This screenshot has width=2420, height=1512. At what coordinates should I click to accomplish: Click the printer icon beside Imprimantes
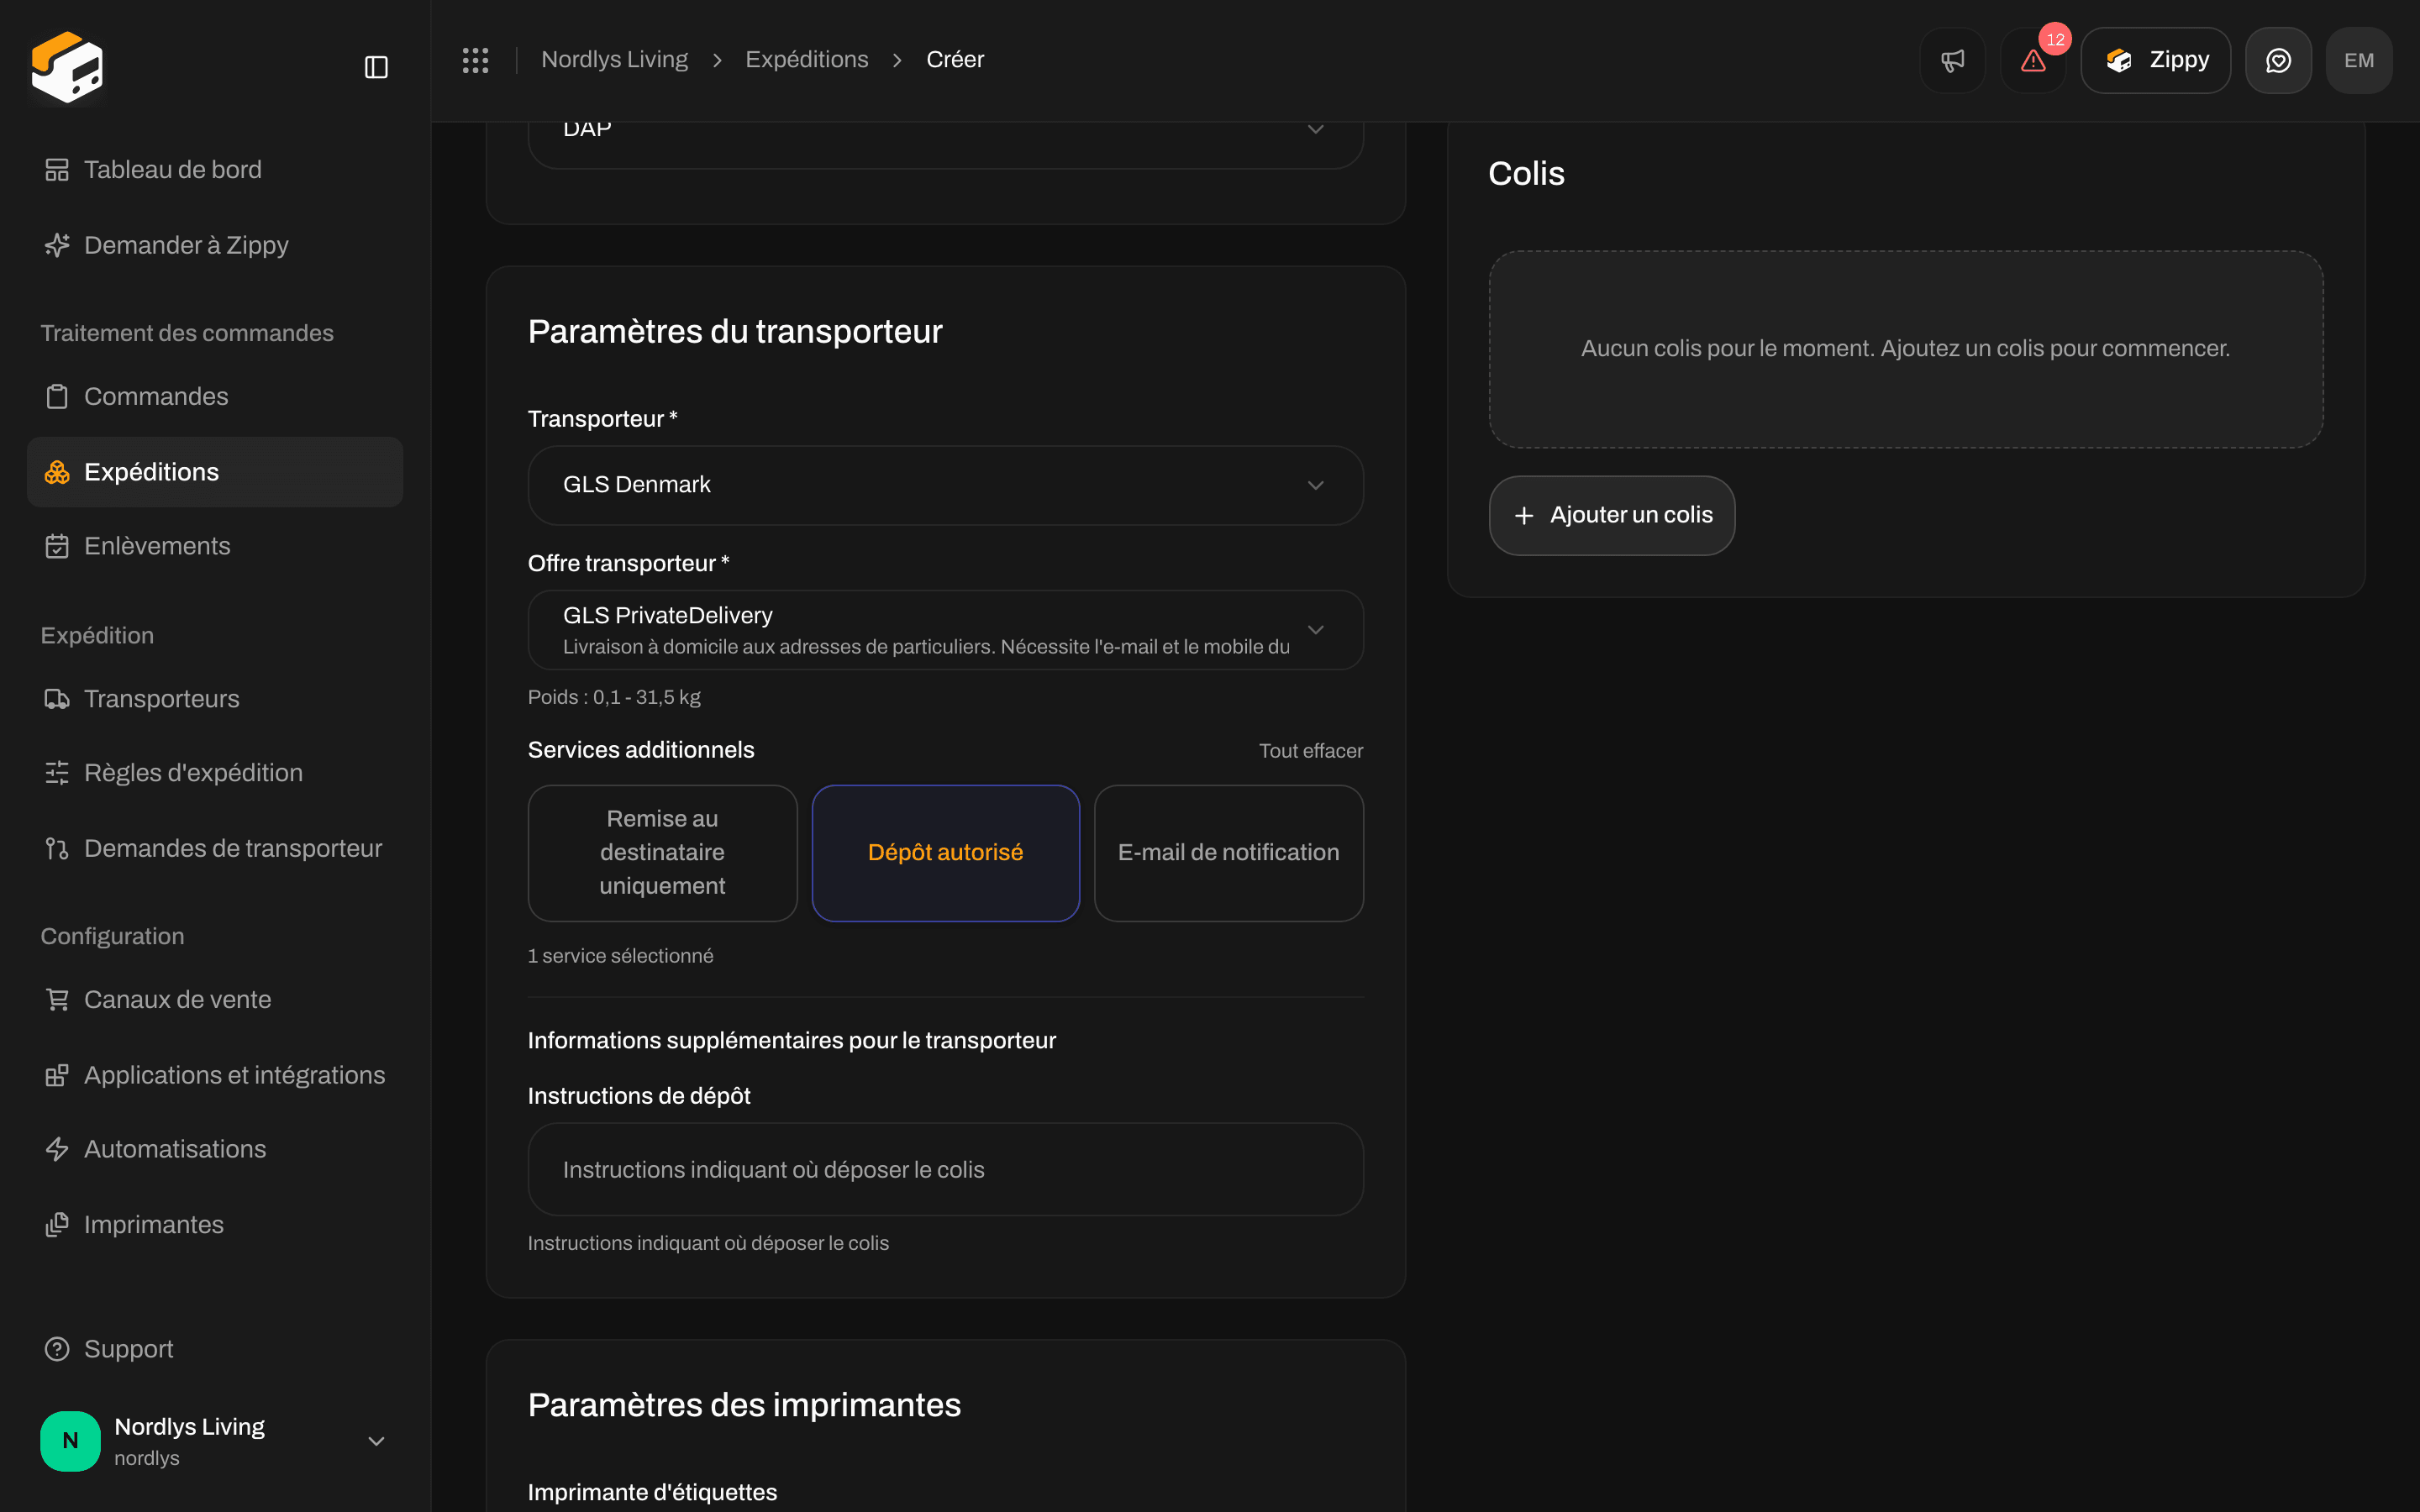[57, 1224]
